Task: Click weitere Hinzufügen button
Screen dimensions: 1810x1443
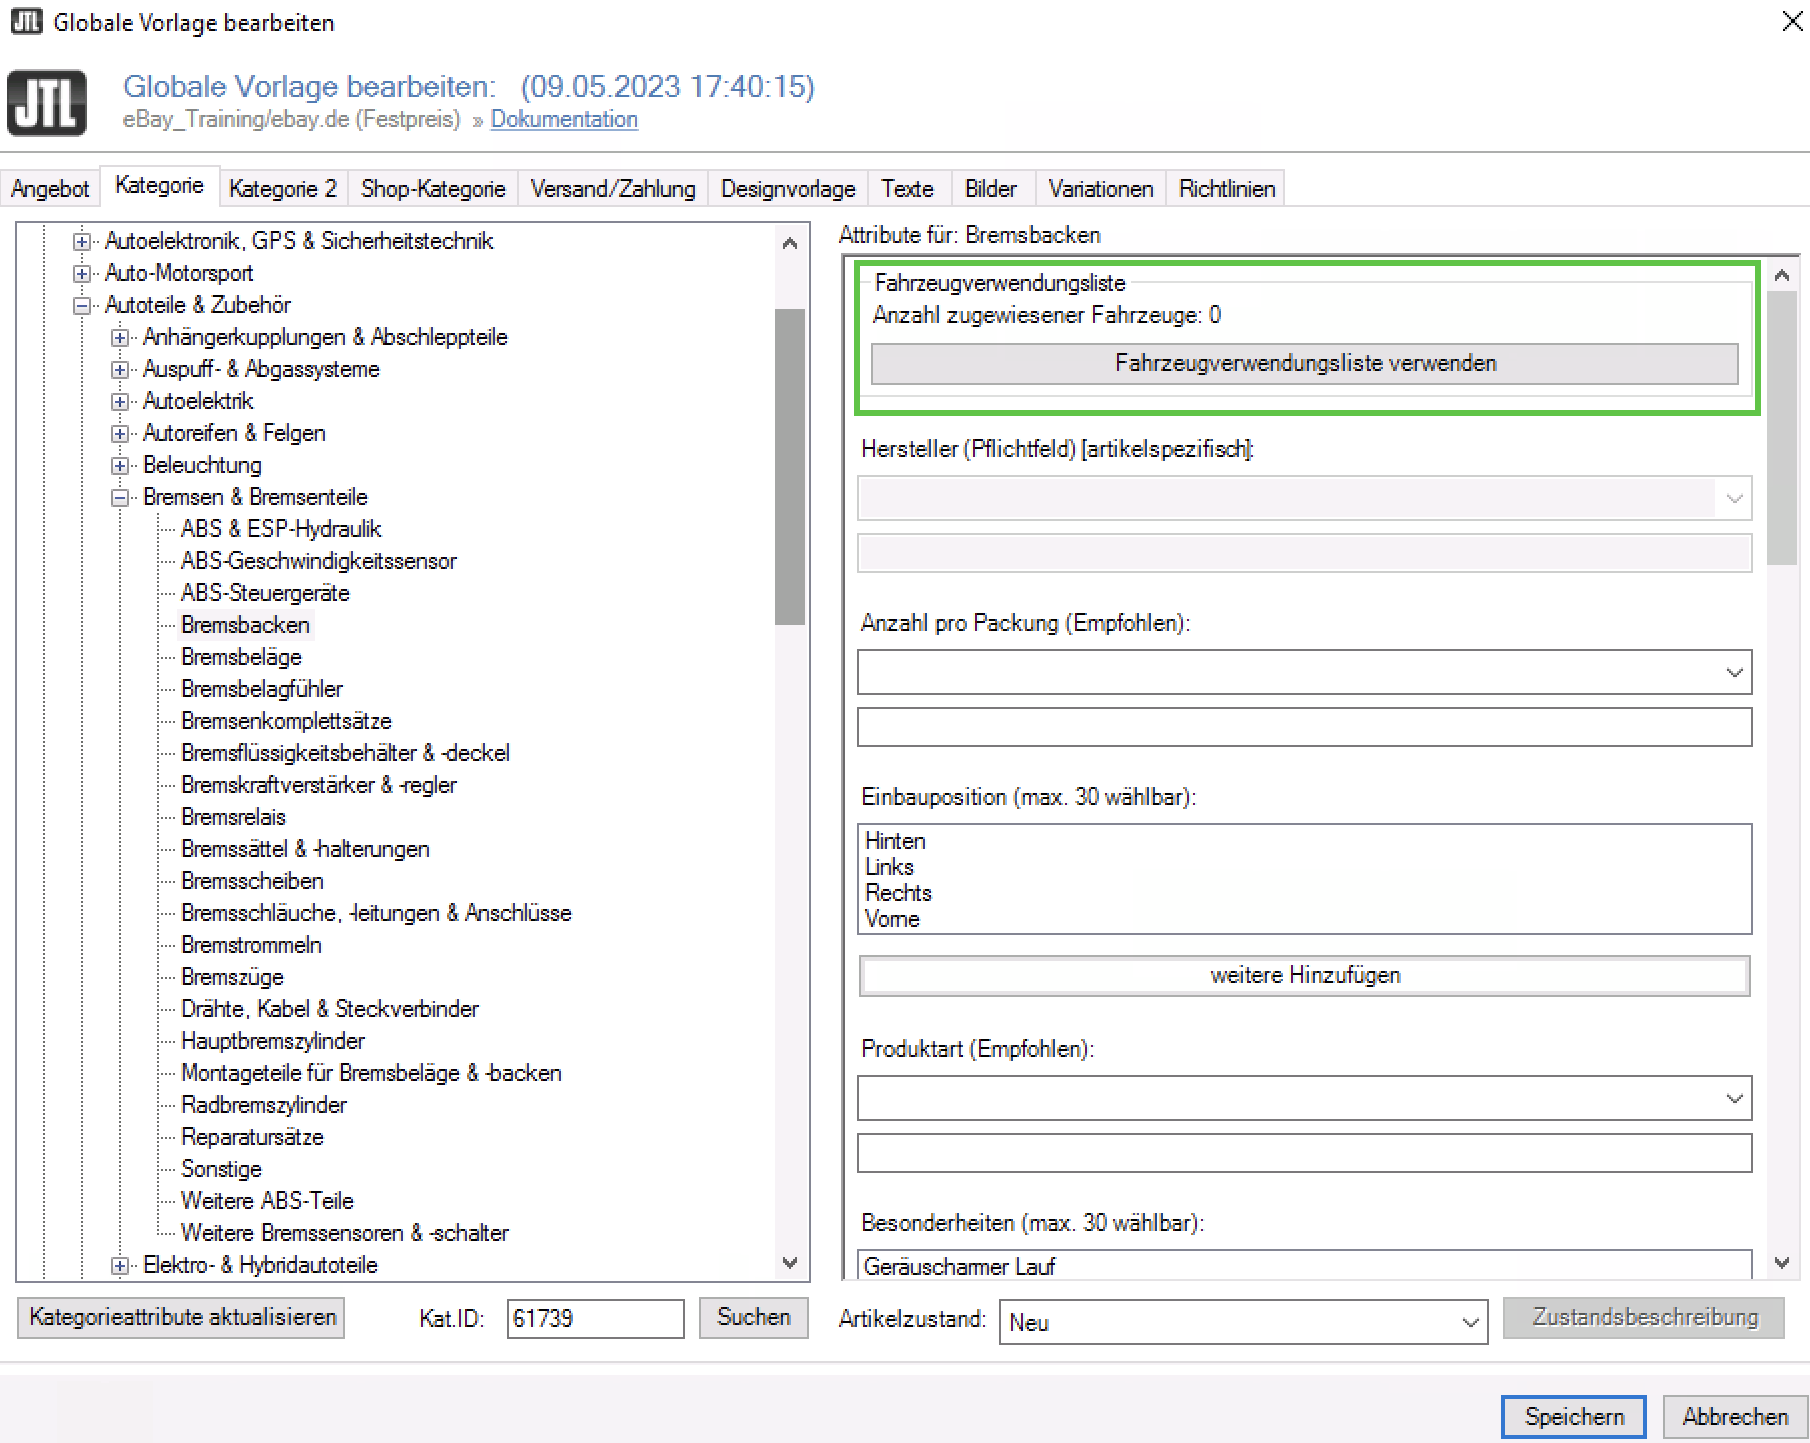Action: (1304, 976)
